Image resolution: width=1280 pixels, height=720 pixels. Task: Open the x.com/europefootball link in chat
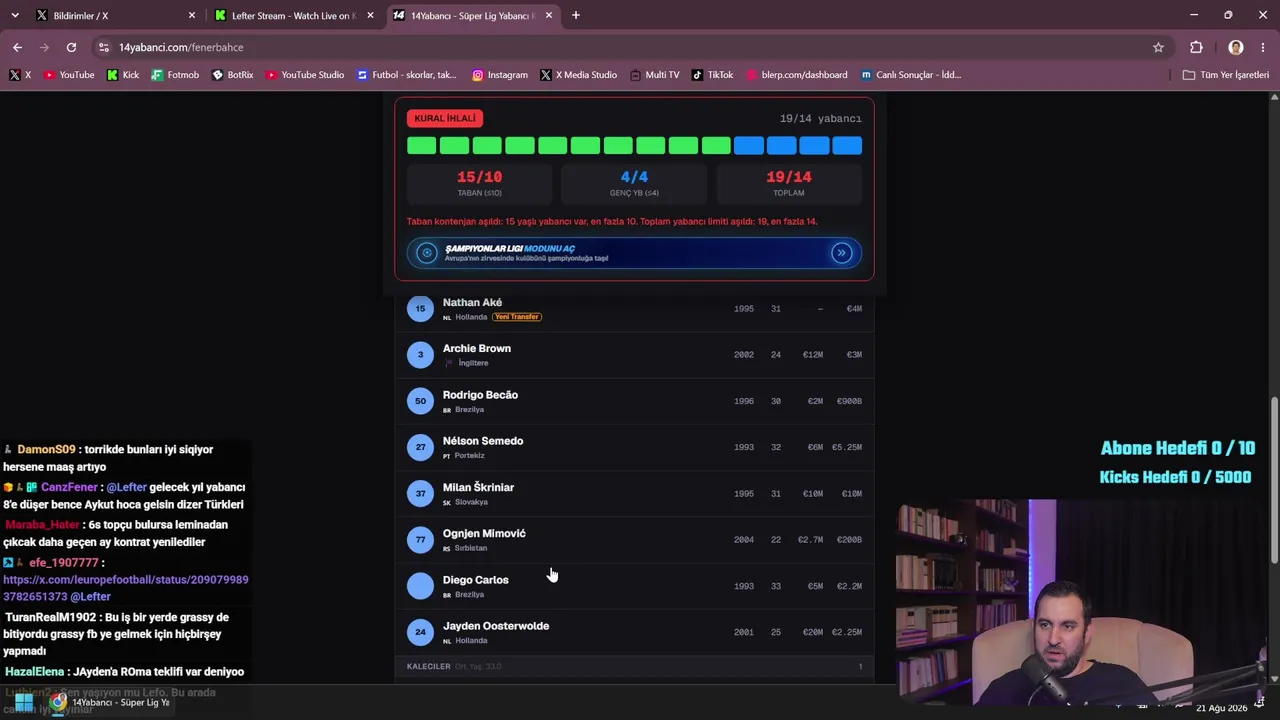[x=126, y=588]
